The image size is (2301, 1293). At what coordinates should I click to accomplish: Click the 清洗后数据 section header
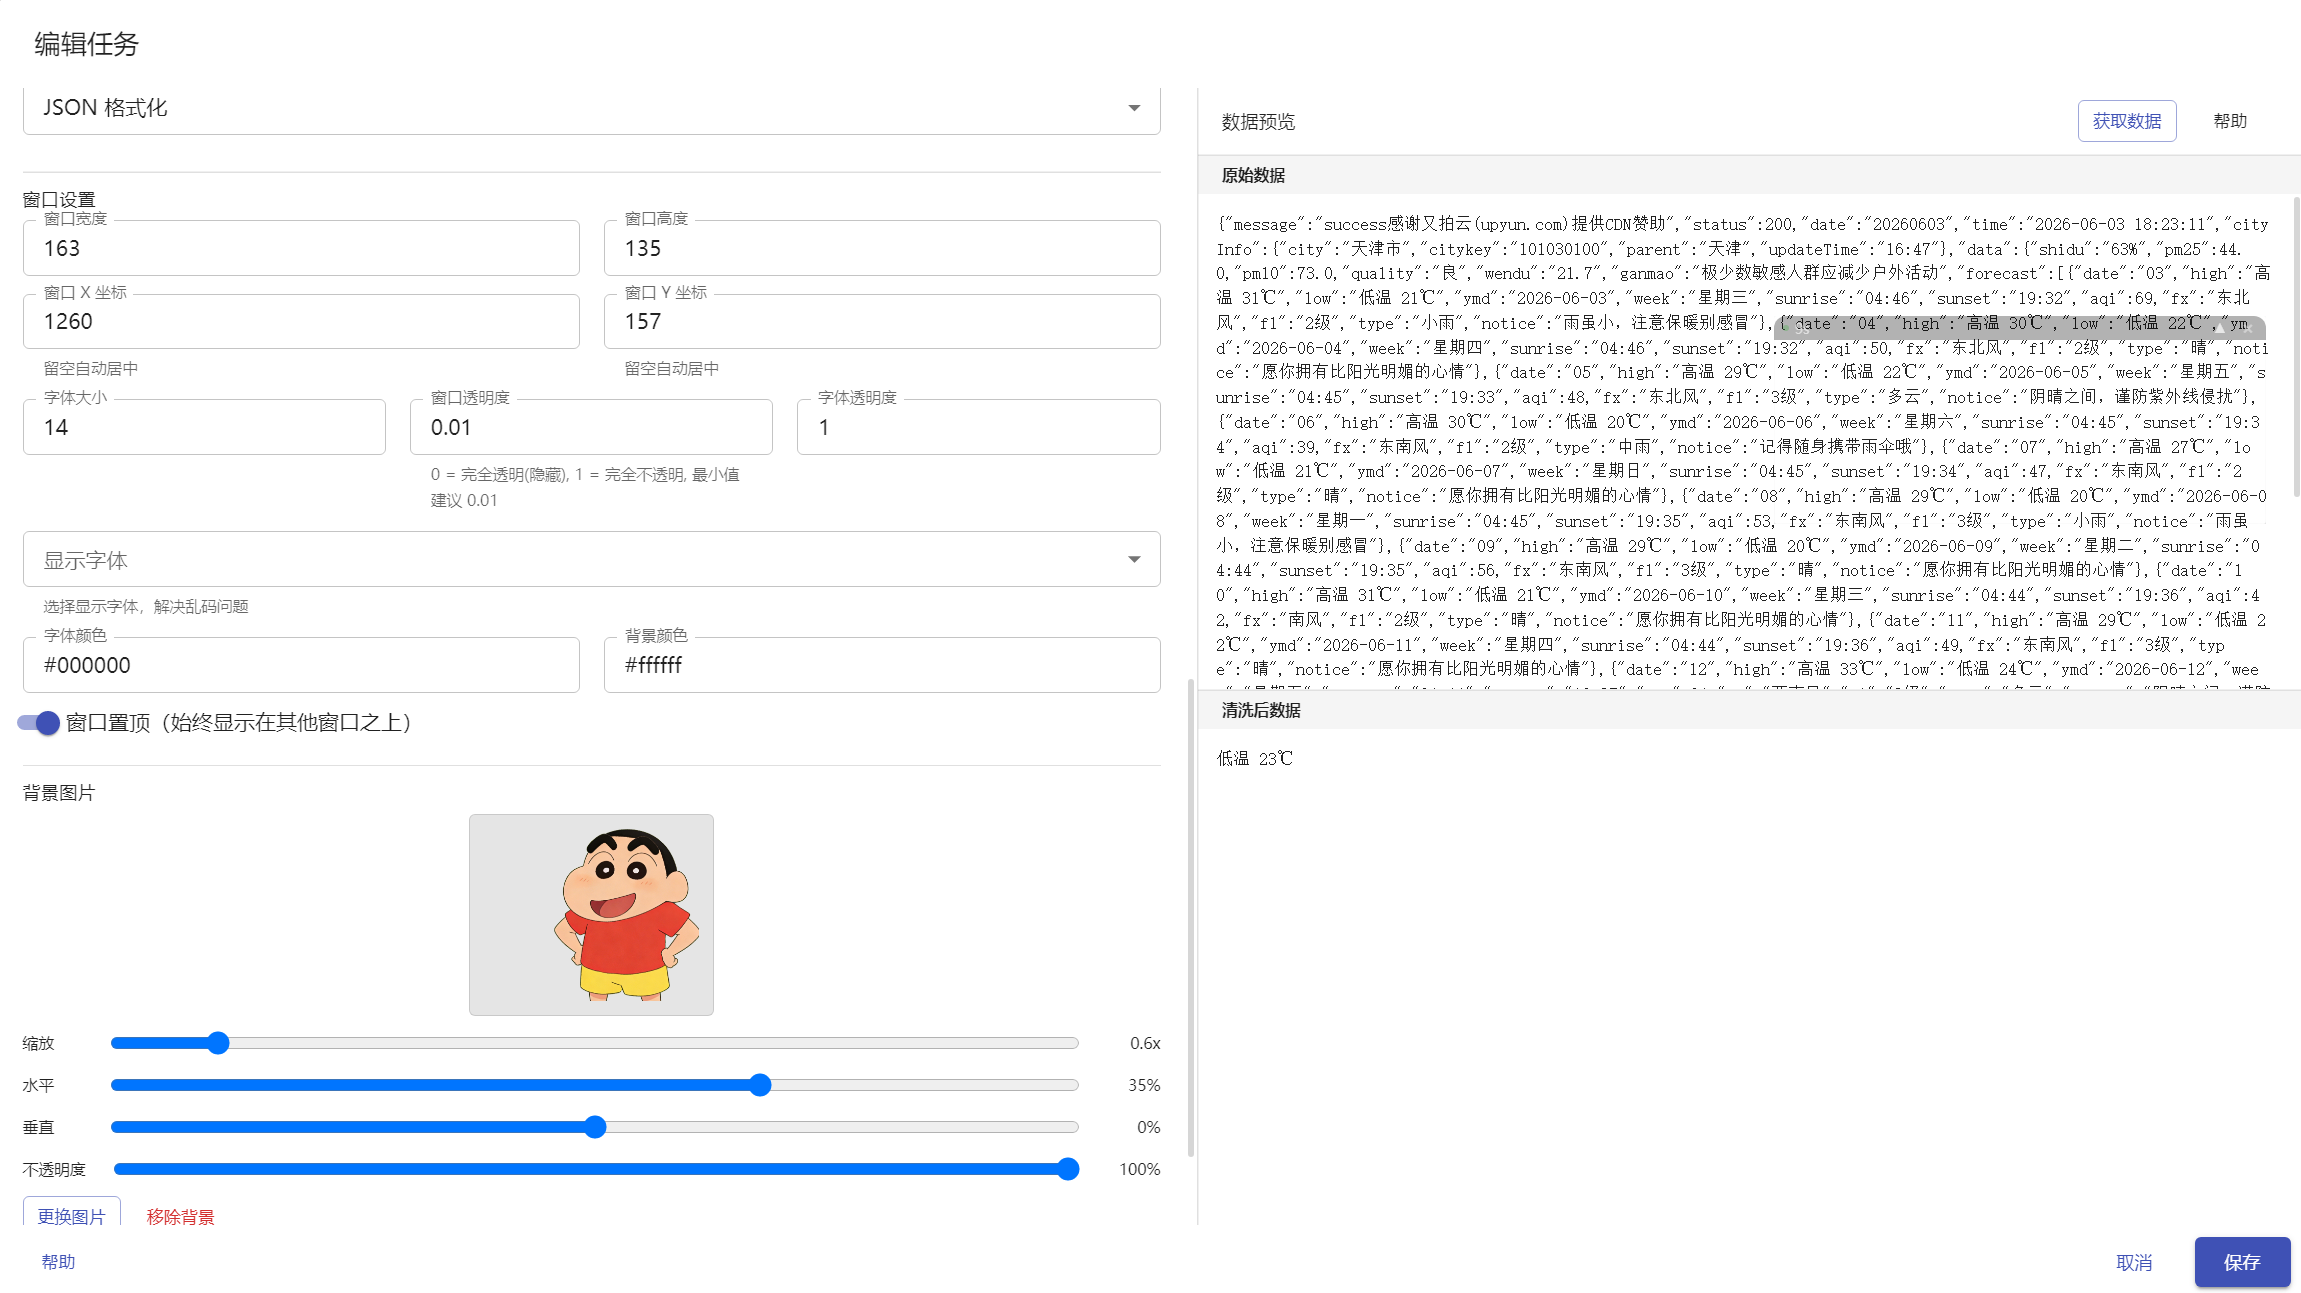click(1261, 710)
